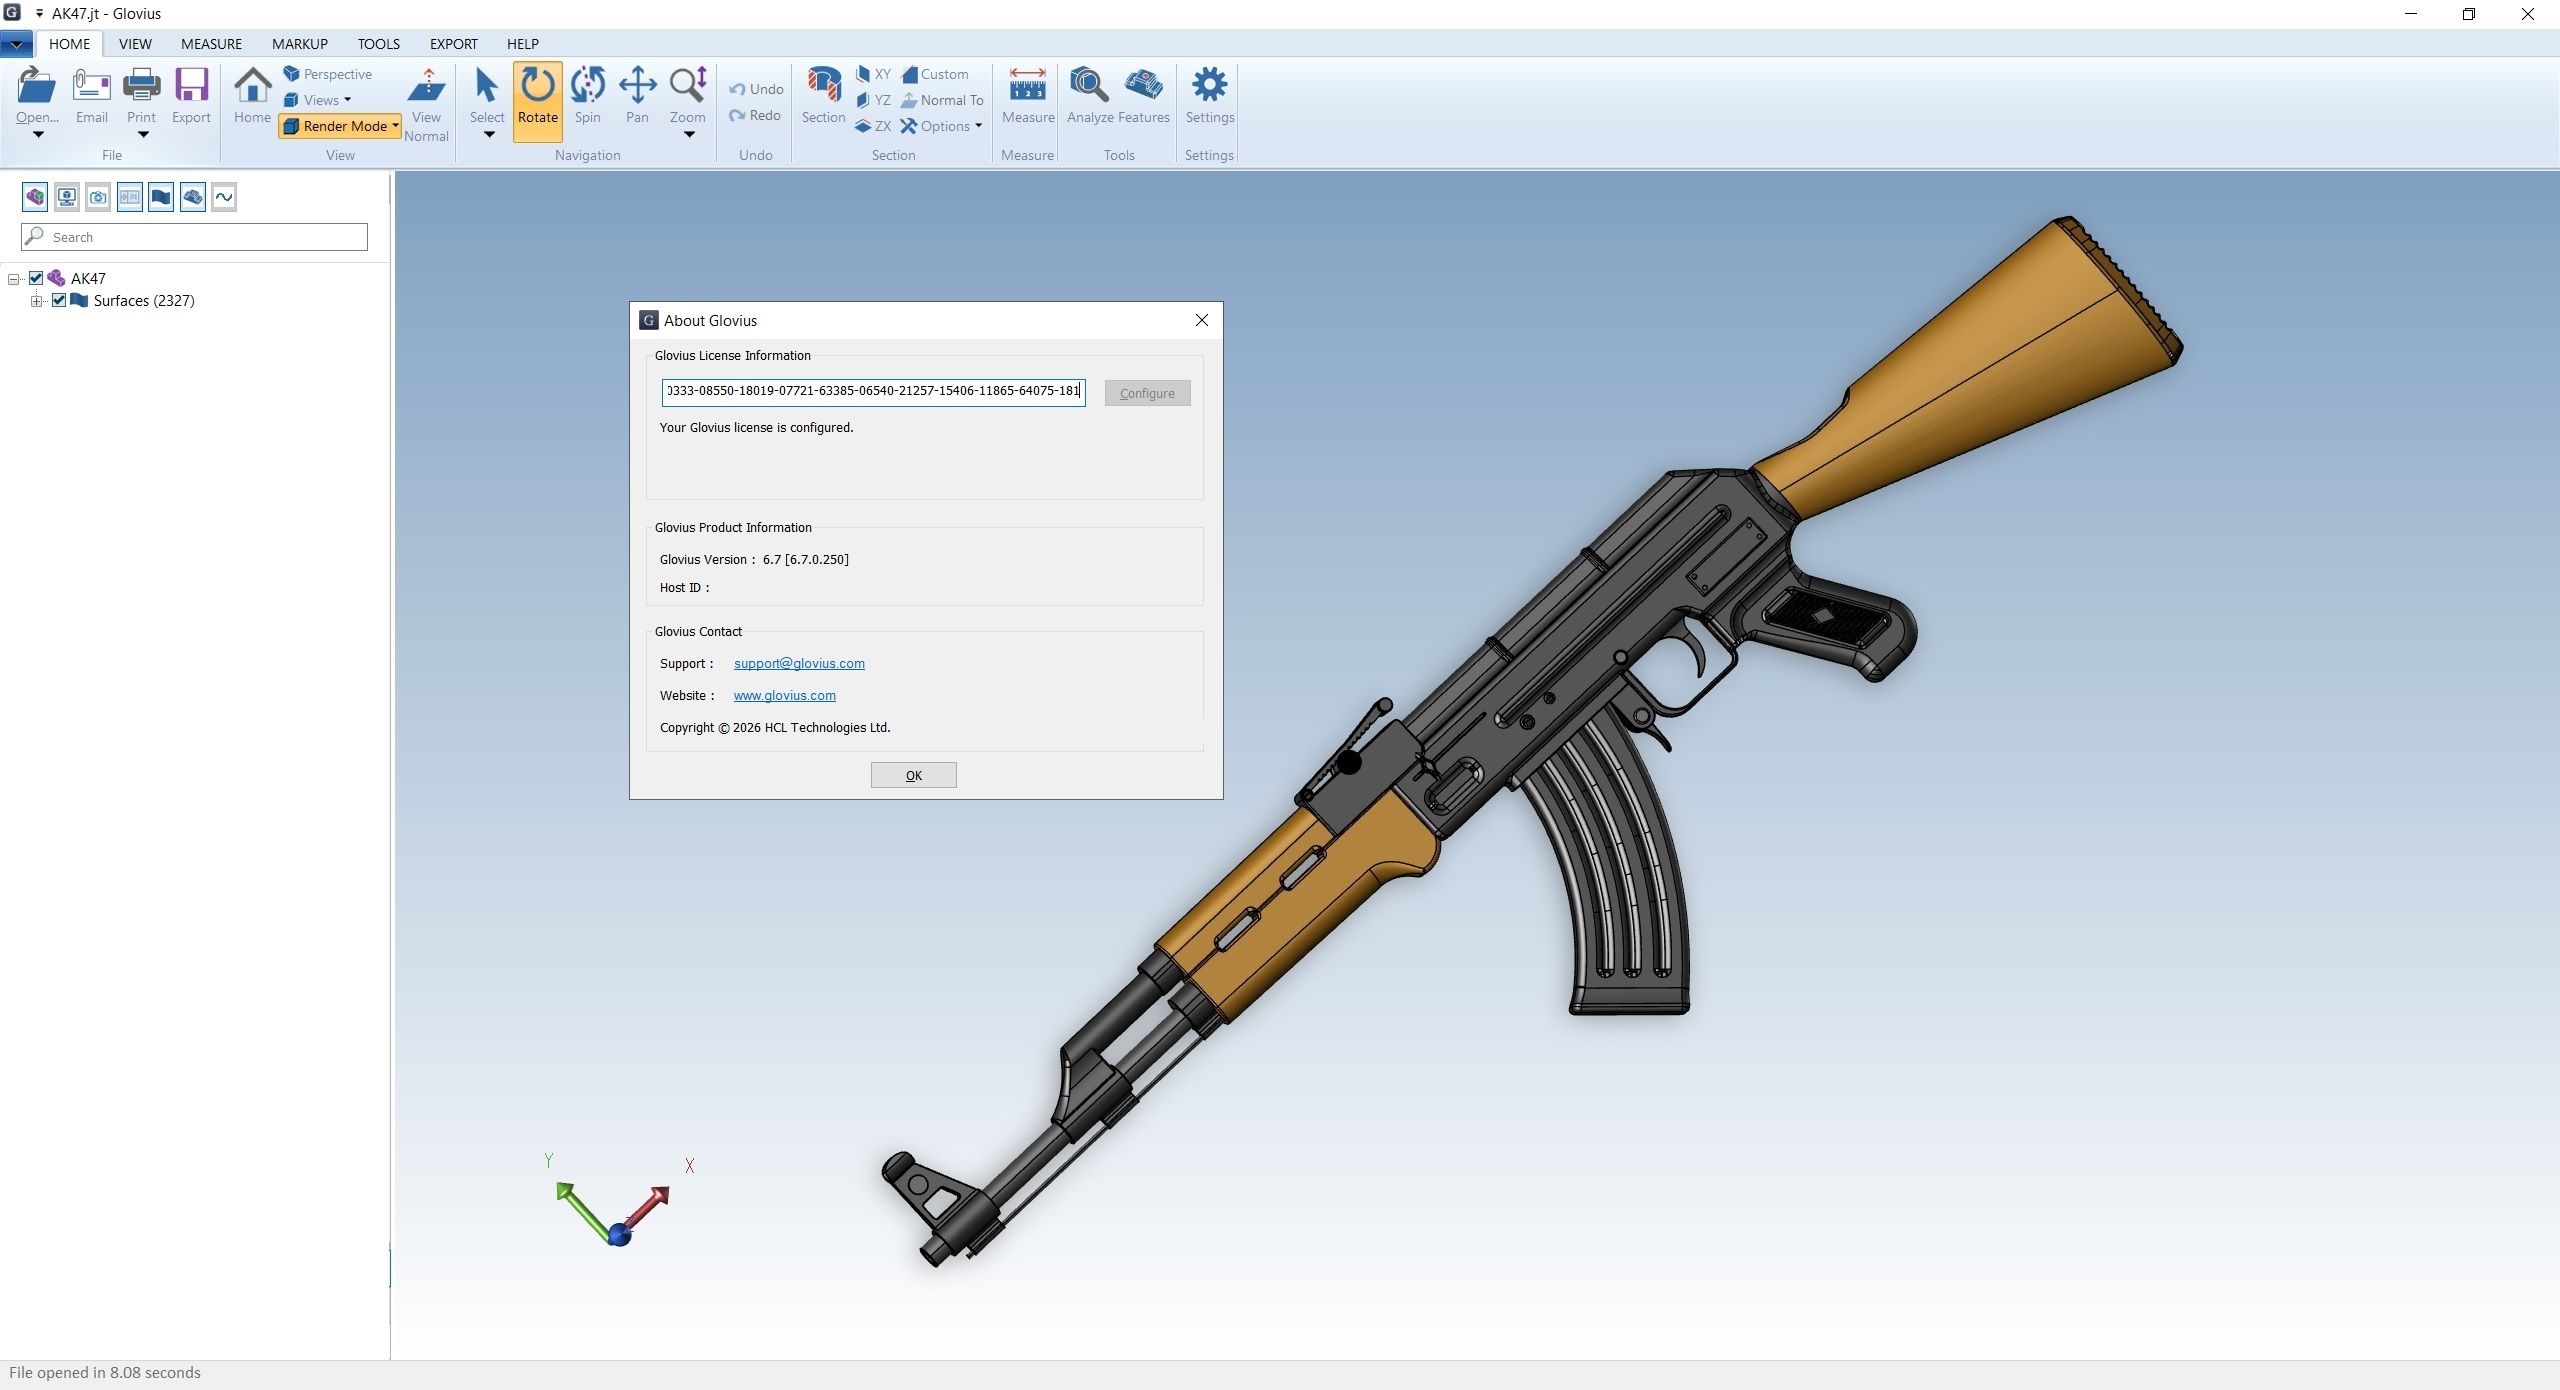2560x1390 pixels.
Task: Activate the Pan tool
Action: pyautogui.click(x=637, y=98)
